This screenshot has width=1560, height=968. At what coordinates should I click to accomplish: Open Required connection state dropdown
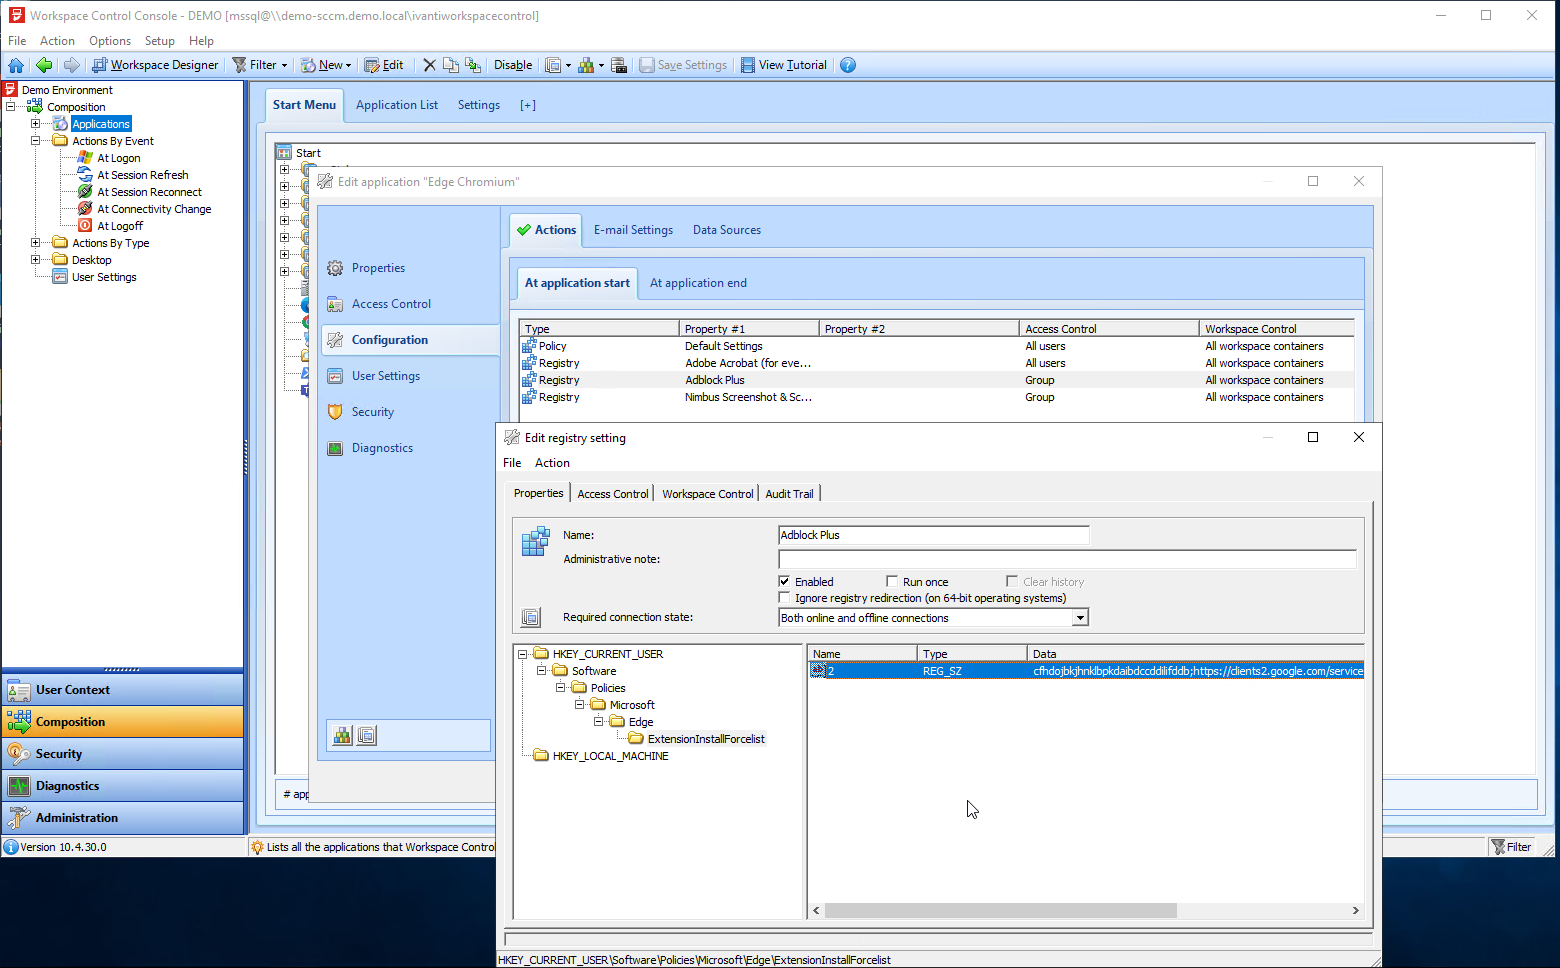pyautogui.click(x=1080, y=618)
